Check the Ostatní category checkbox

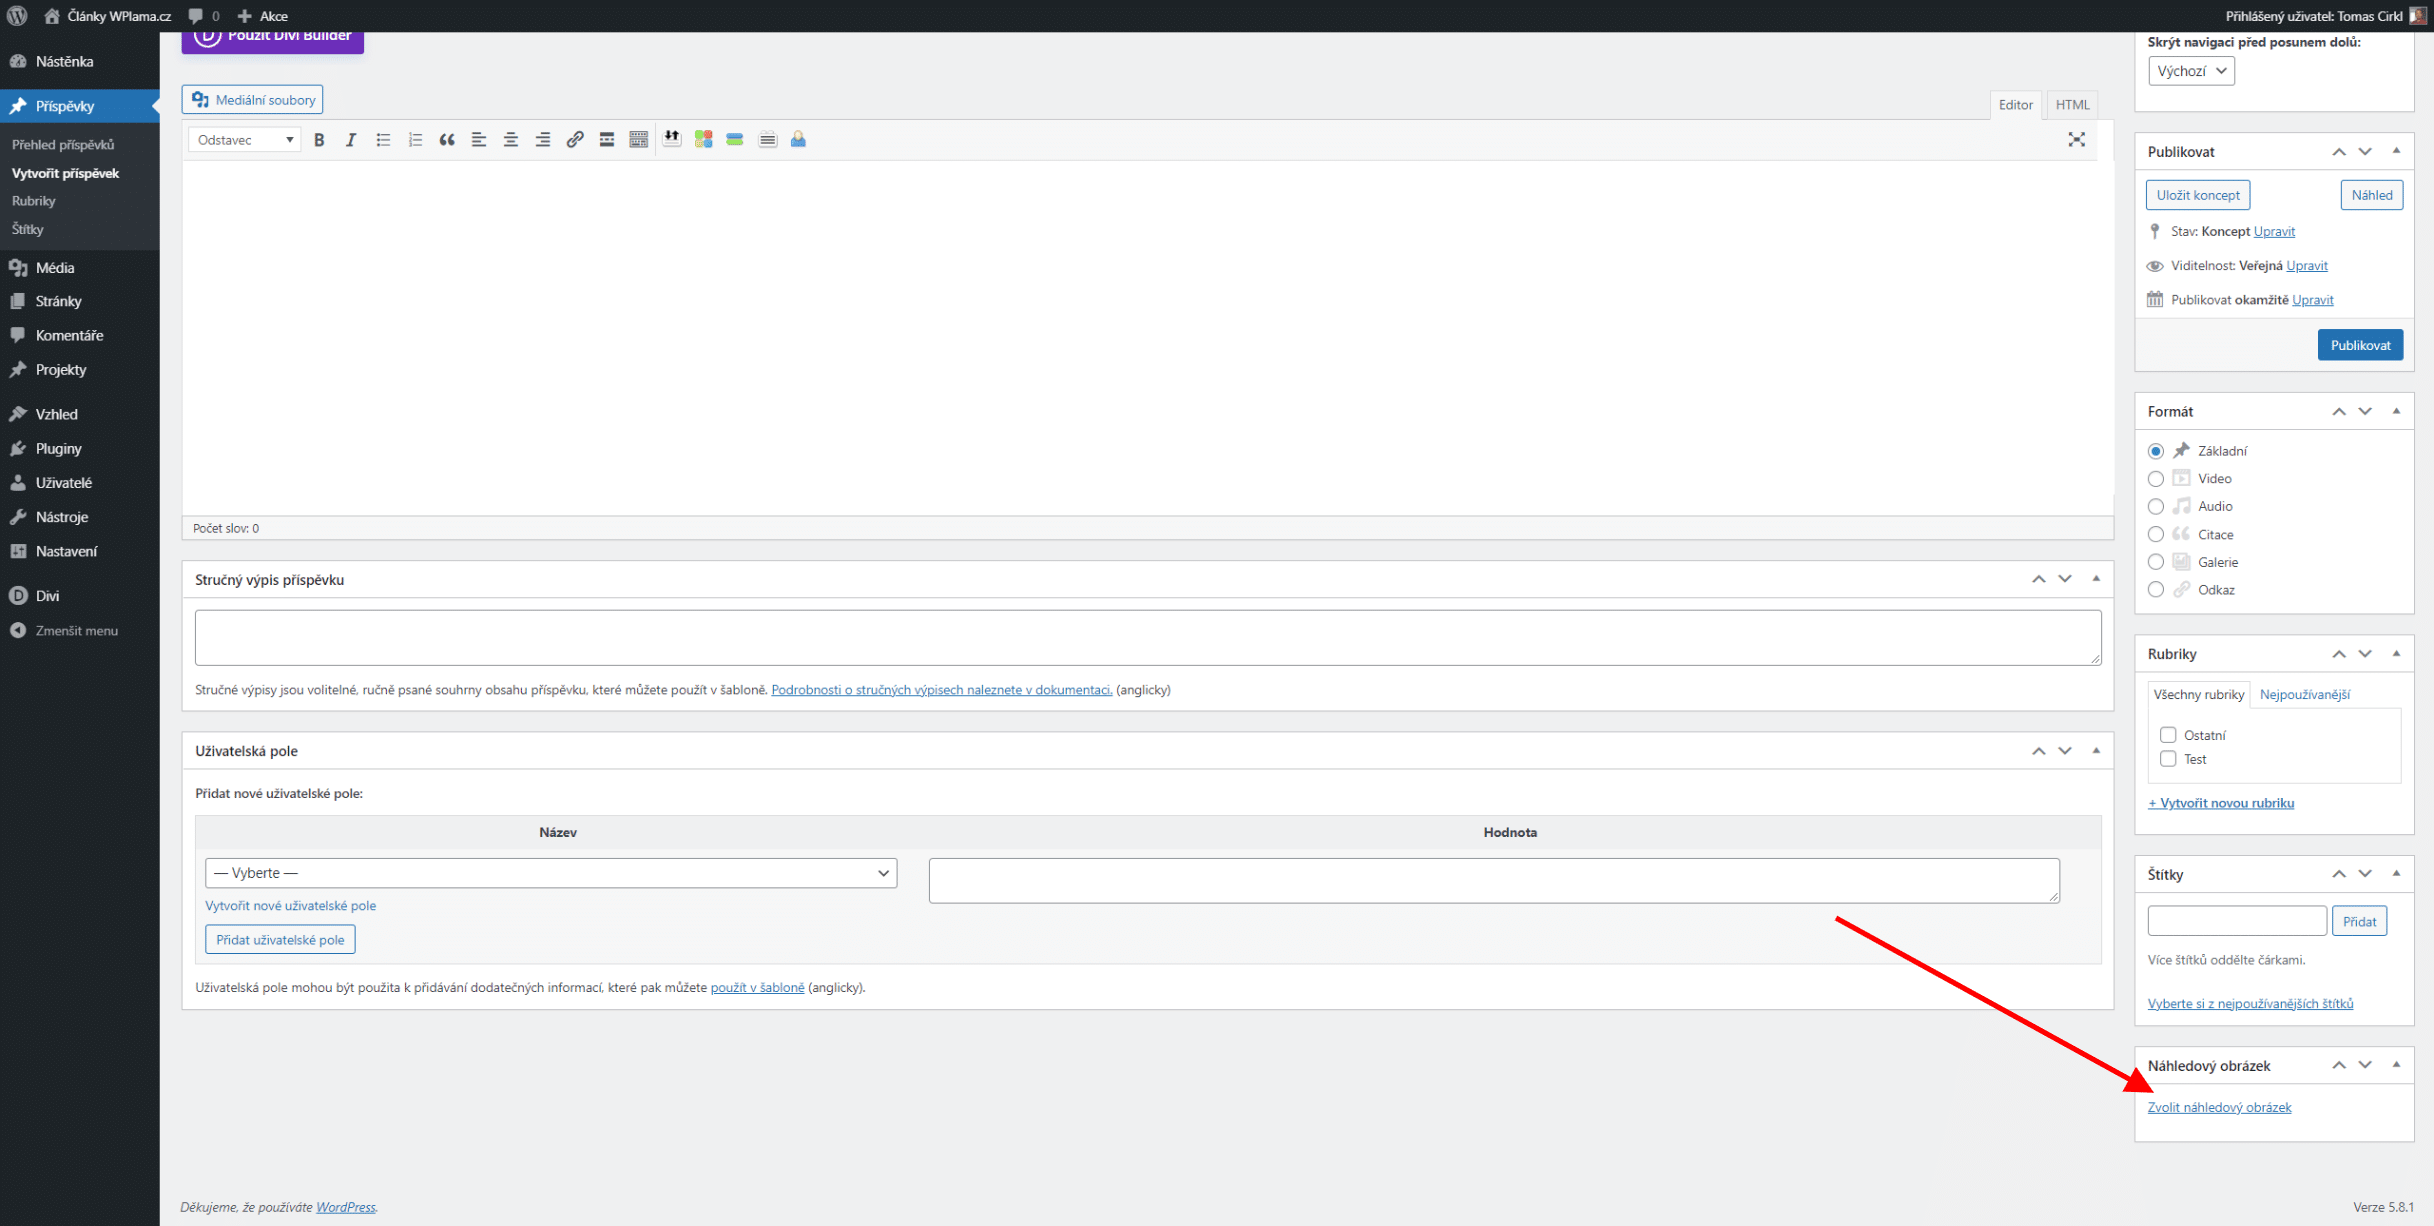(2168, 735)
